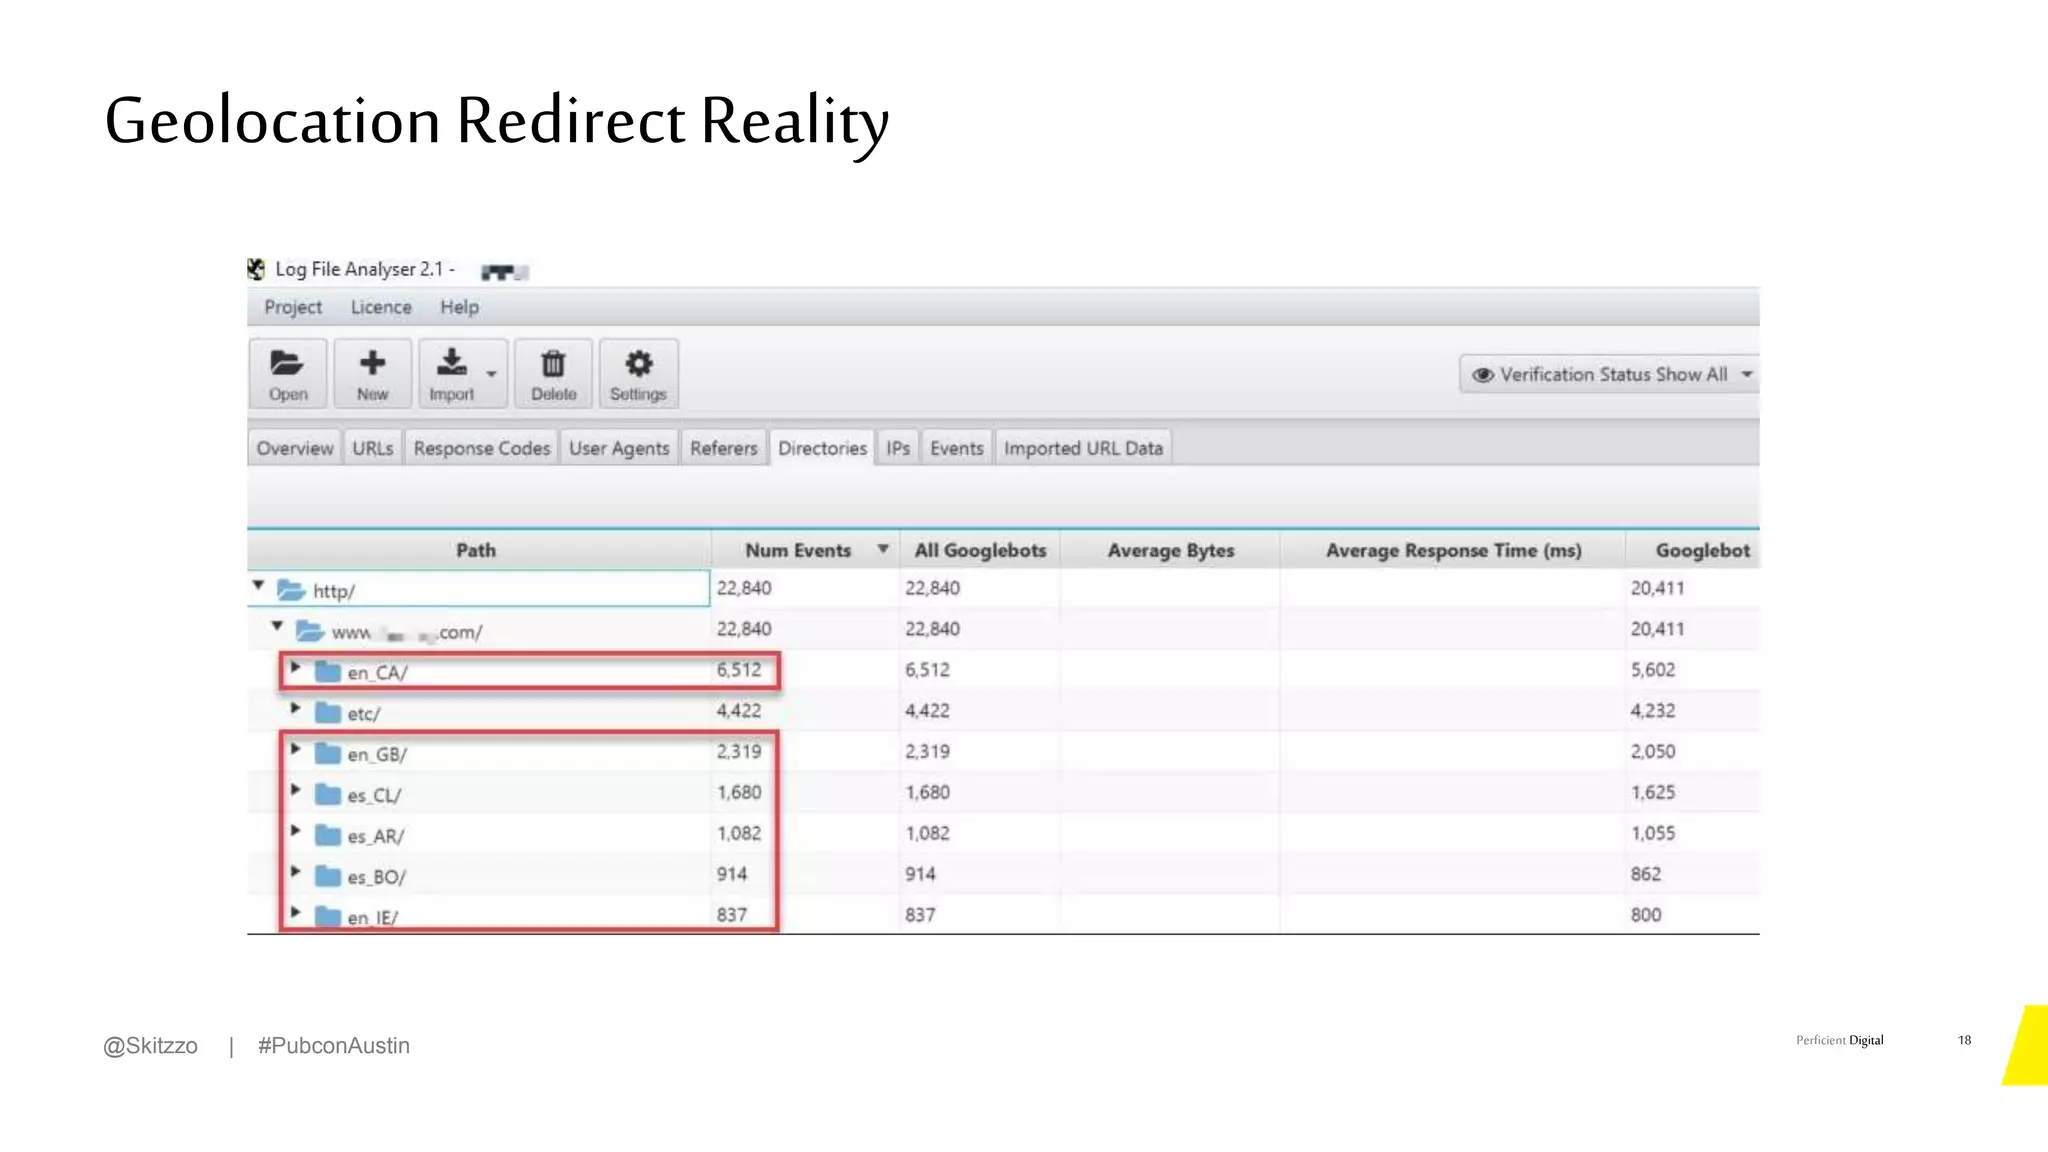This screenshot has width=2048, height=1152.
Task: Expand the en_GB directory
Action: tap(296, 749)
